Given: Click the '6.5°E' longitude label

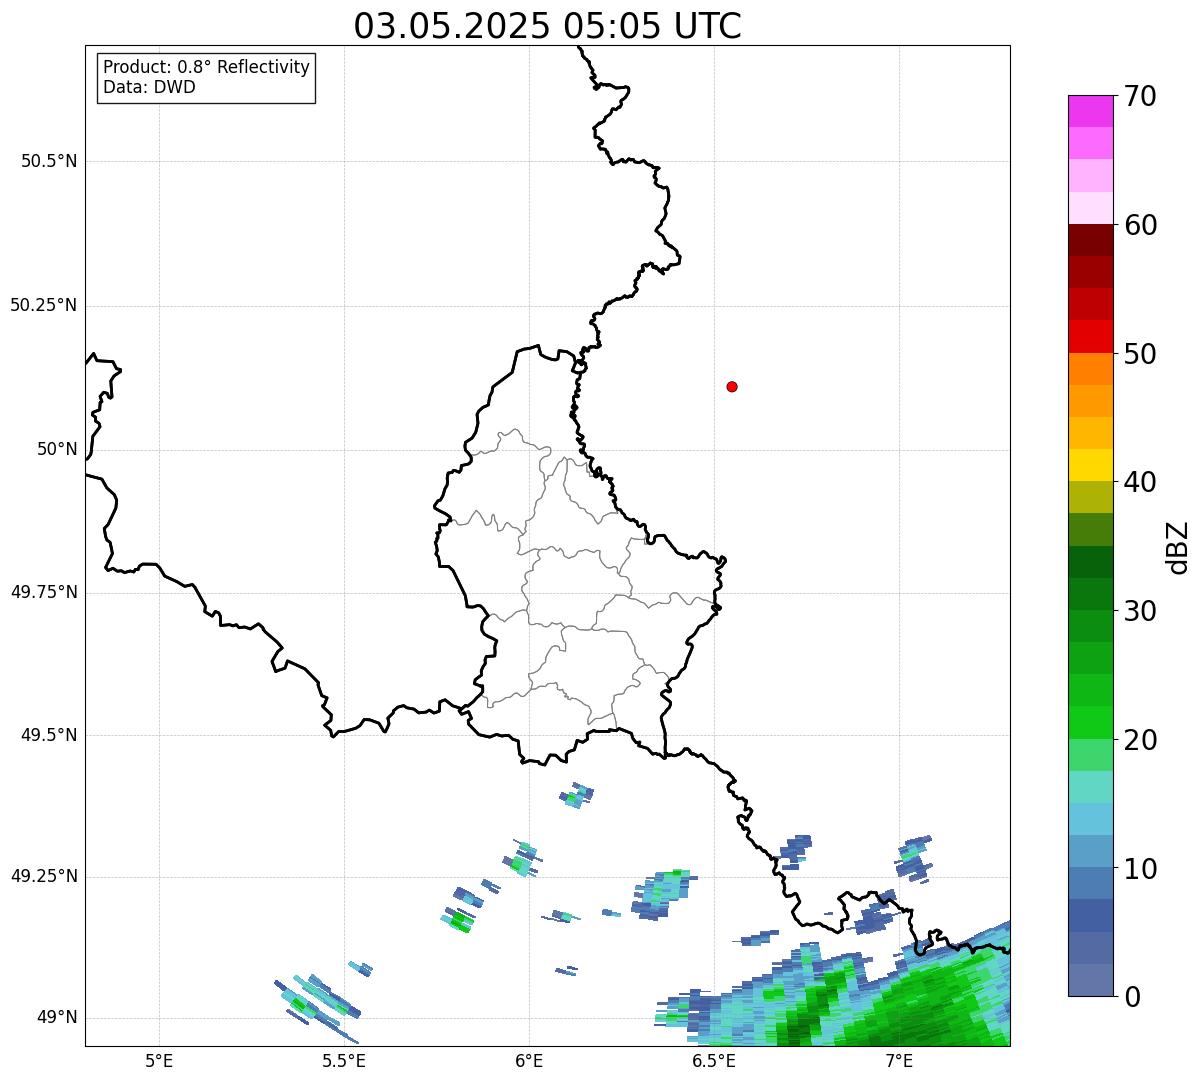Looking at the screenshot, I should 714,1060.
